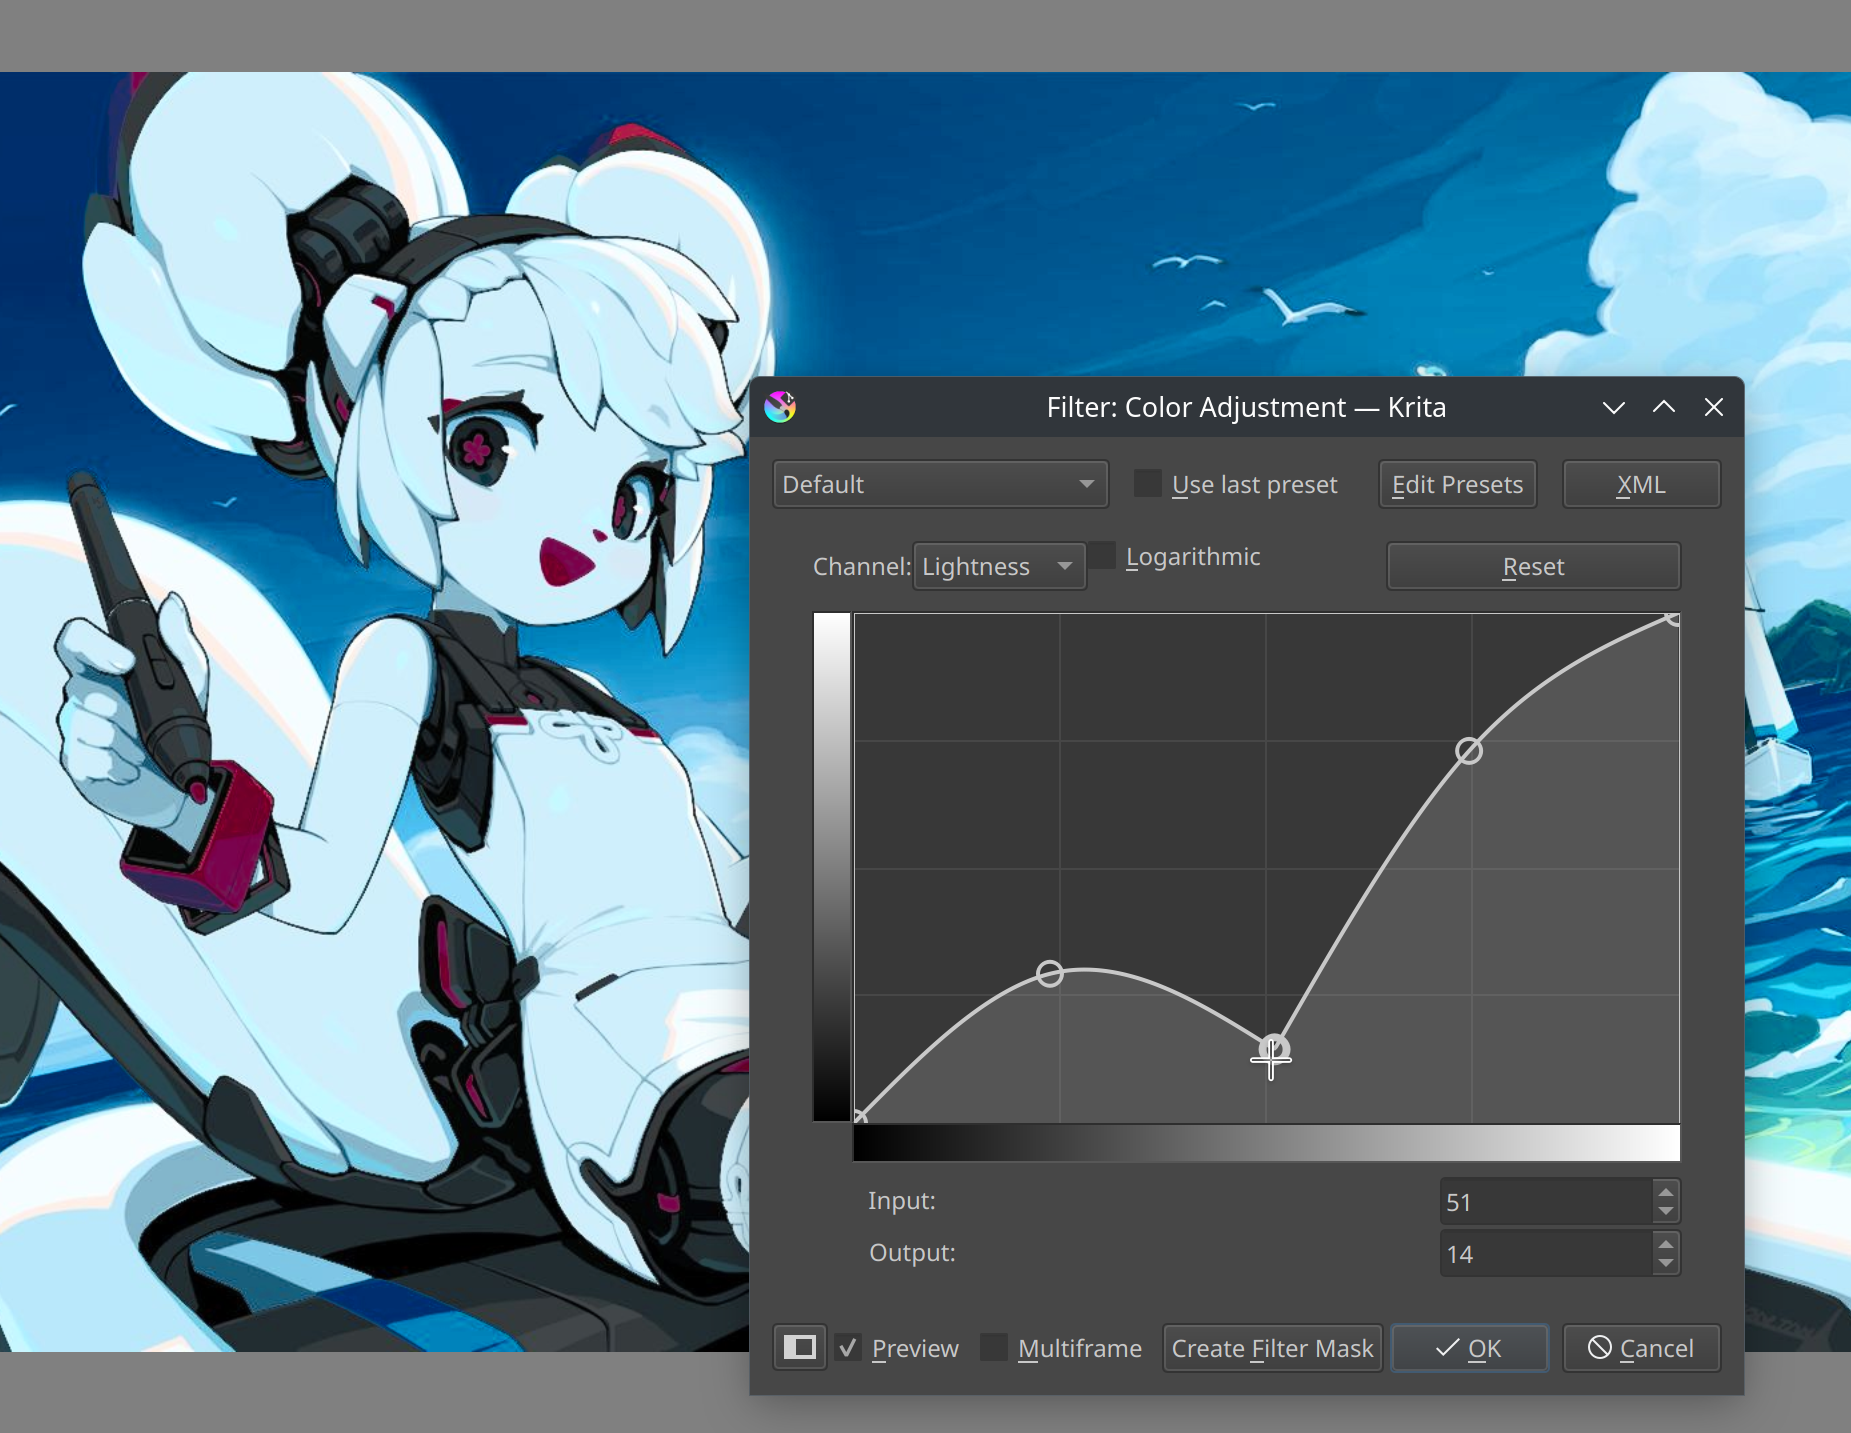Disable the Preview checkbox
The height and width of the screenshot is (1433, 1851).
coord(849,1347)
